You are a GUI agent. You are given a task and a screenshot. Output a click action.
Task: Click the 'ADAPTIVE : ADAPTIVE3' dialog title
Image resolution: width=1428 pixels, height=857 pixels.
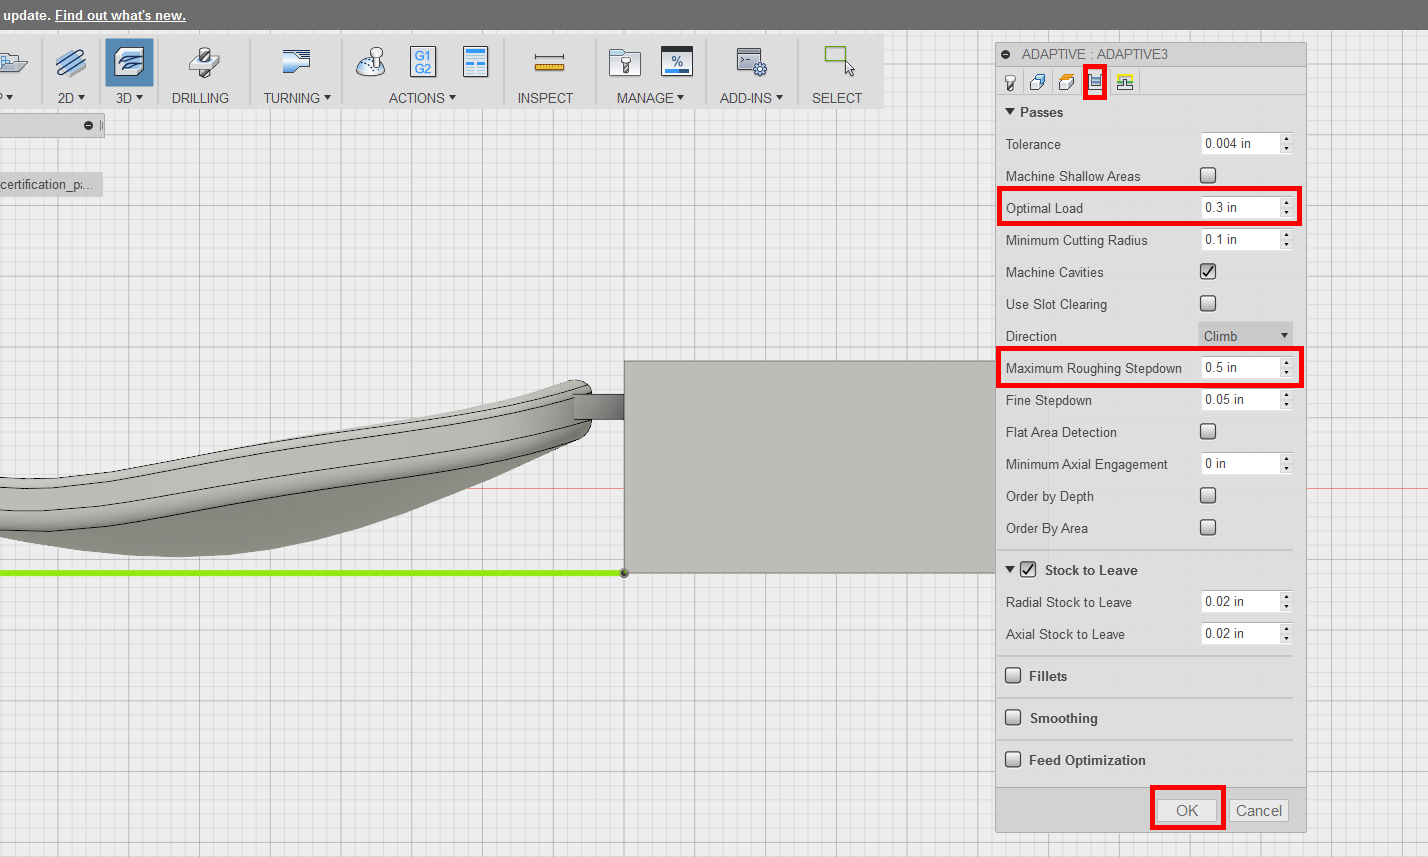coord(1093,55)
